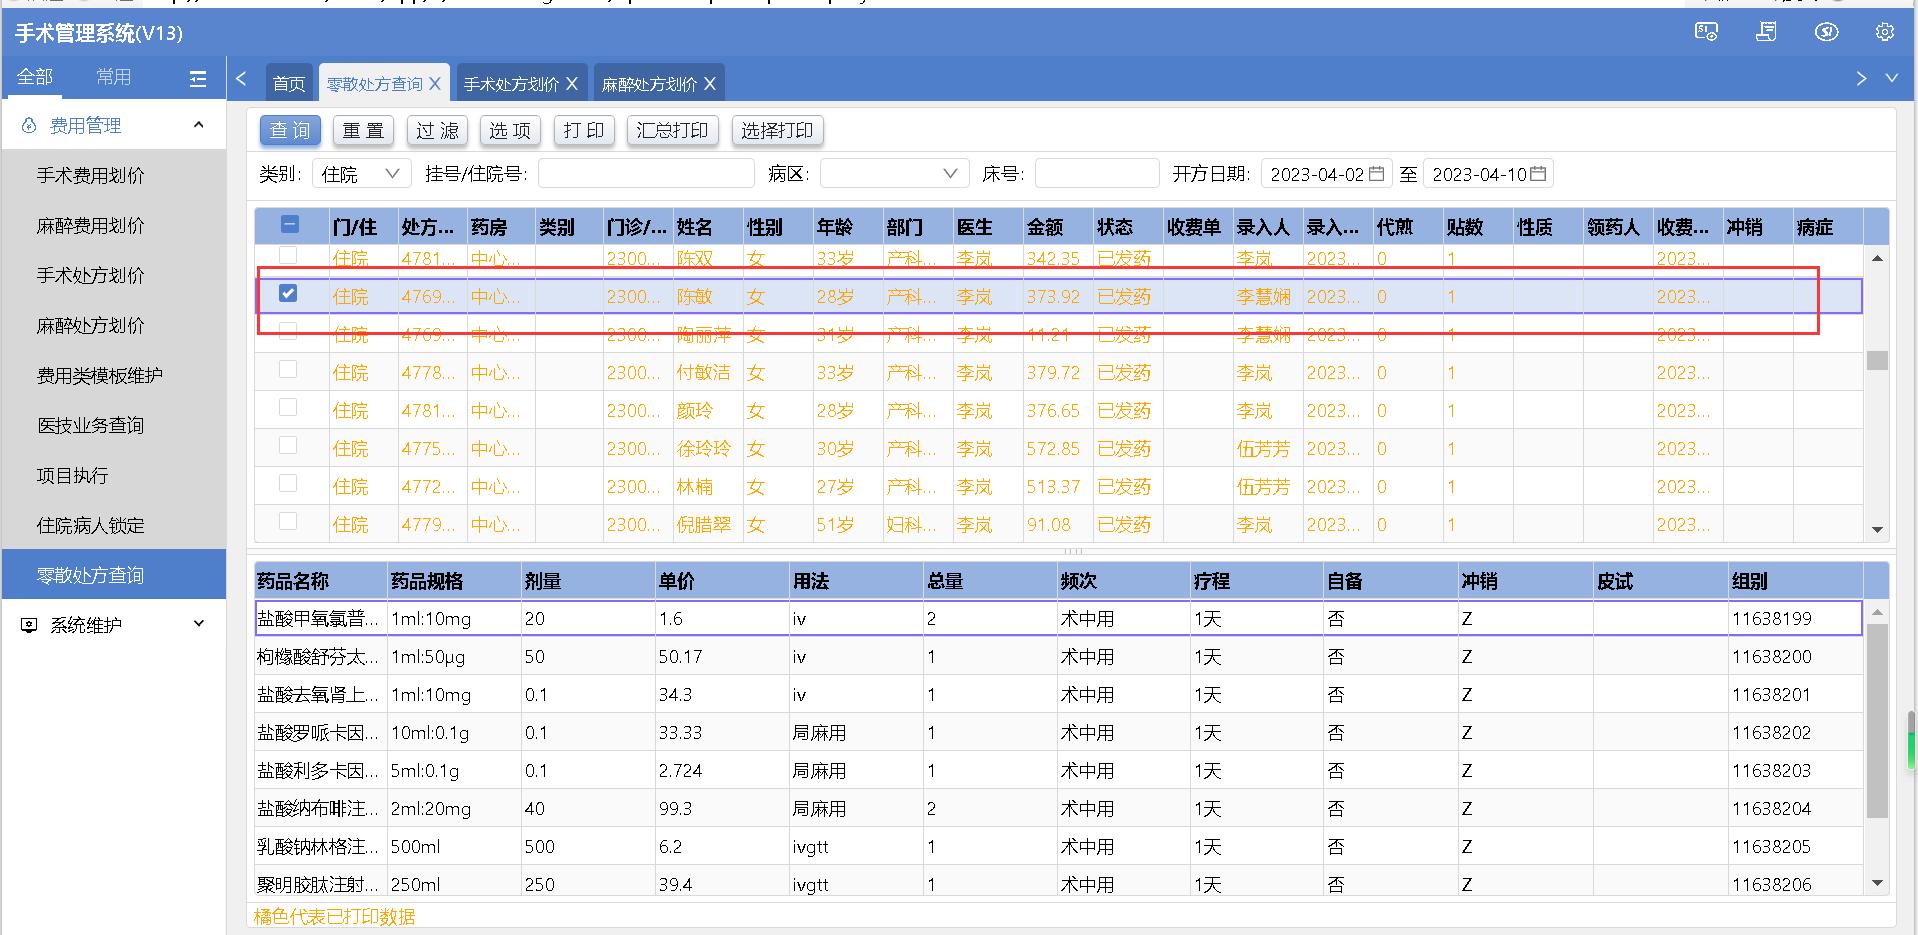Image resolution: width=1918 pixels, height=935 pixels.
Task: Open the tab list dropdown arrow
Action: [x=1891, y=78]
